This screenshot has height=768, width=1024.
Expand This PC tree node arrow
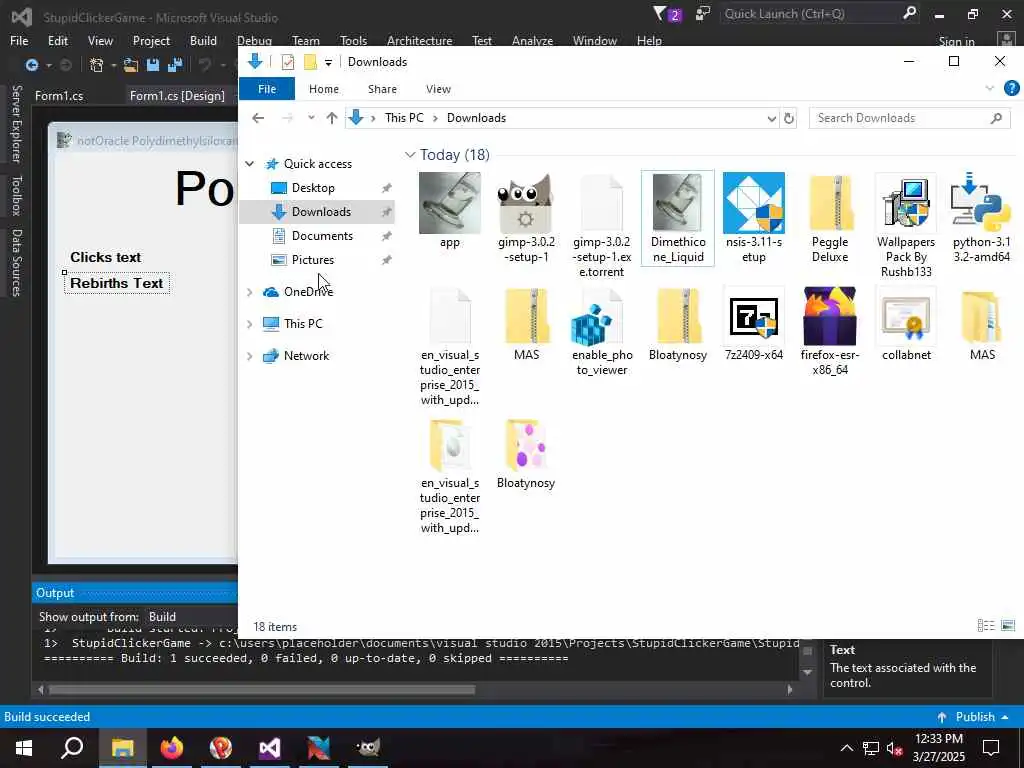[249, 324]
